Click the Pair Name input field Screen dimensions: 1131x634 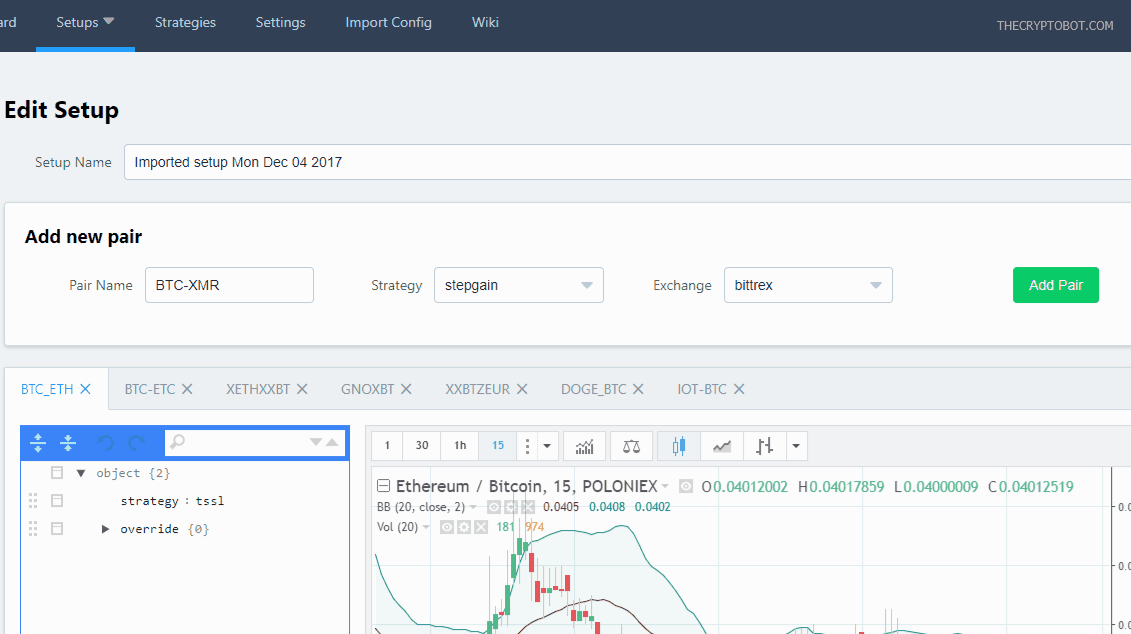tap(229, 285)
